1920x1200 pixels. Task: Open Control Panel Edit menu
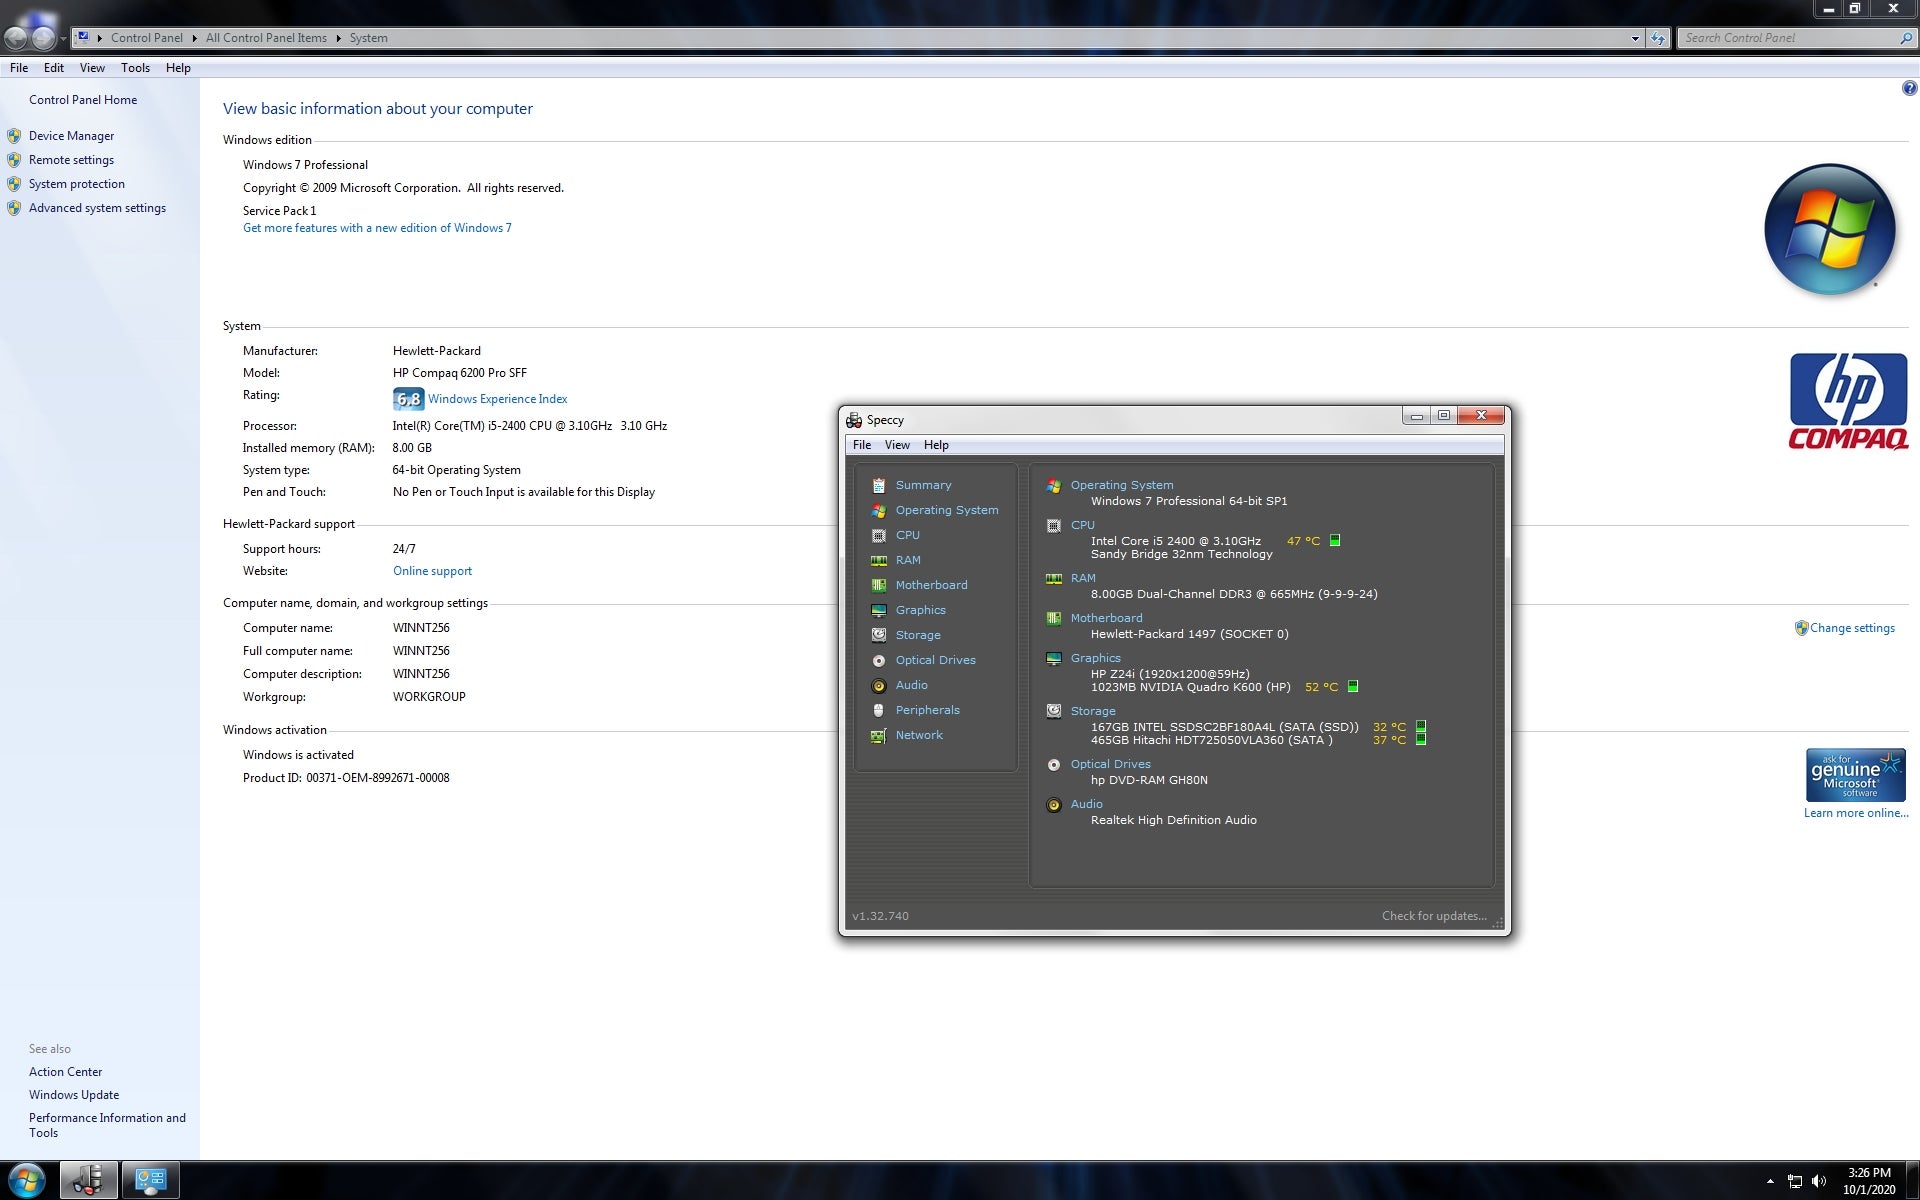click(54, 68)
